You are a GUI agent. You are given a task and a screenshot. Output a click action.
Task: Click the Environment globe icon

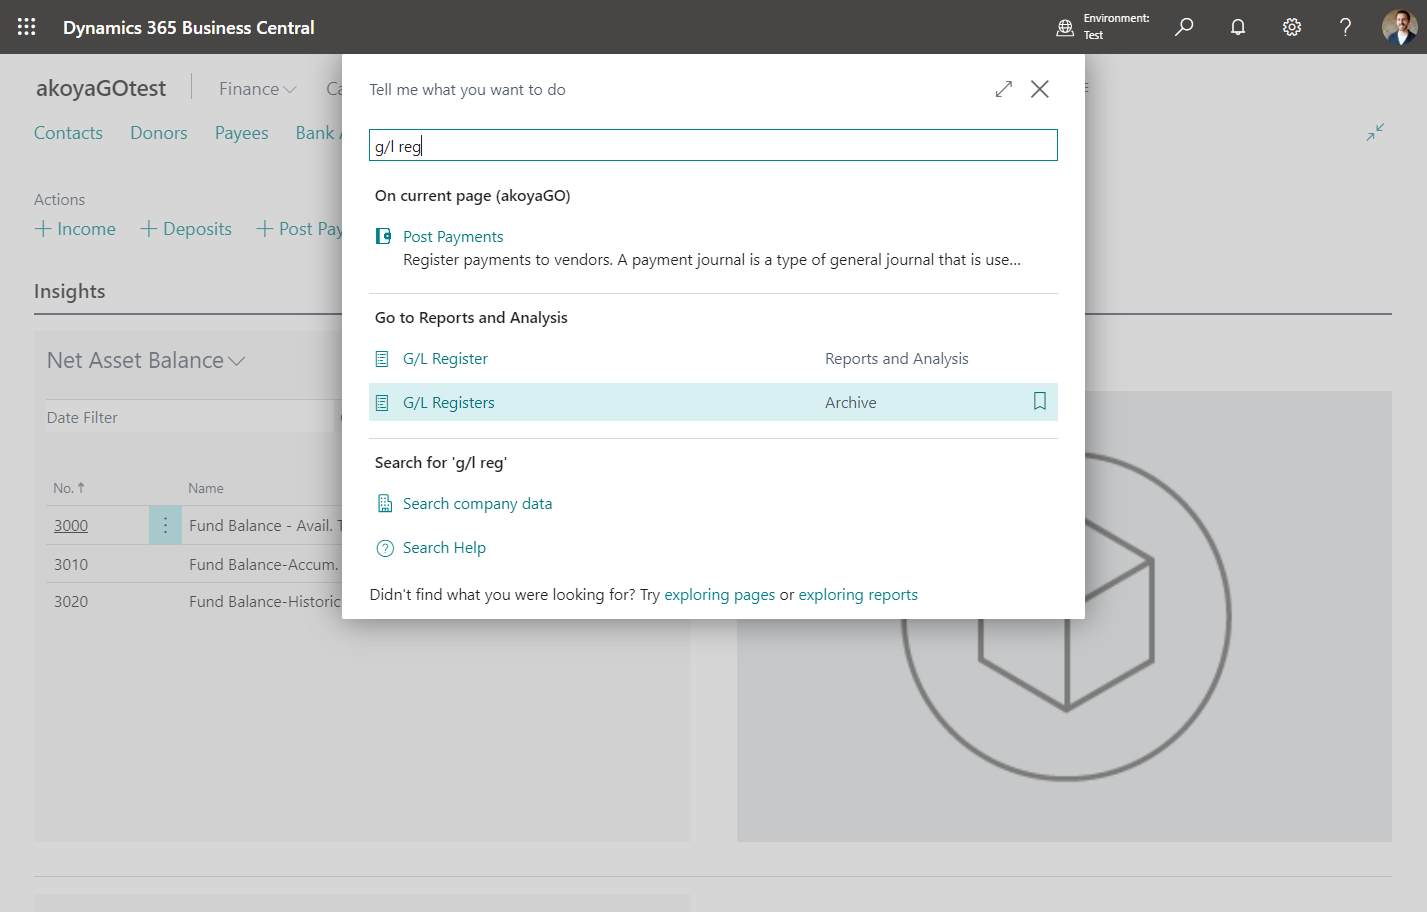(1065, 28)
